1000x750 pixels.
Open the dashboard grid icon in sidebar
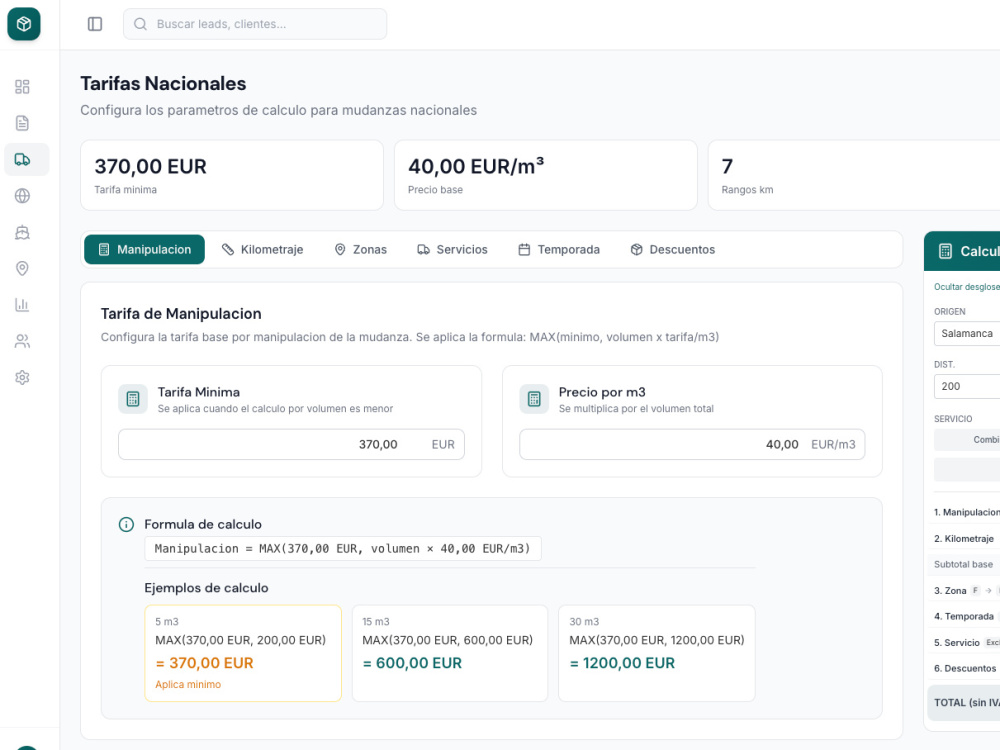pyautogui.click(x=22, y=87)
